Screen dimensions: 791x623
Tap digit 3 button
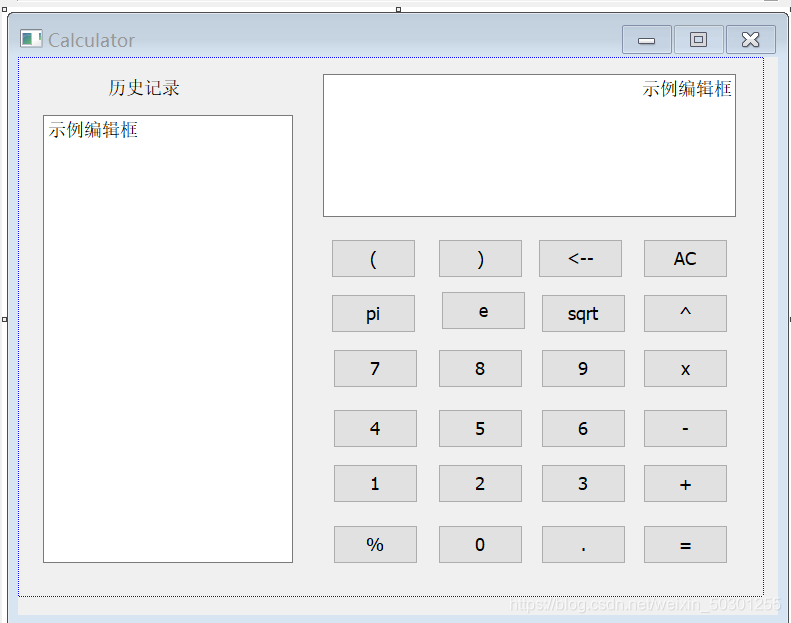tap(583, 484)
